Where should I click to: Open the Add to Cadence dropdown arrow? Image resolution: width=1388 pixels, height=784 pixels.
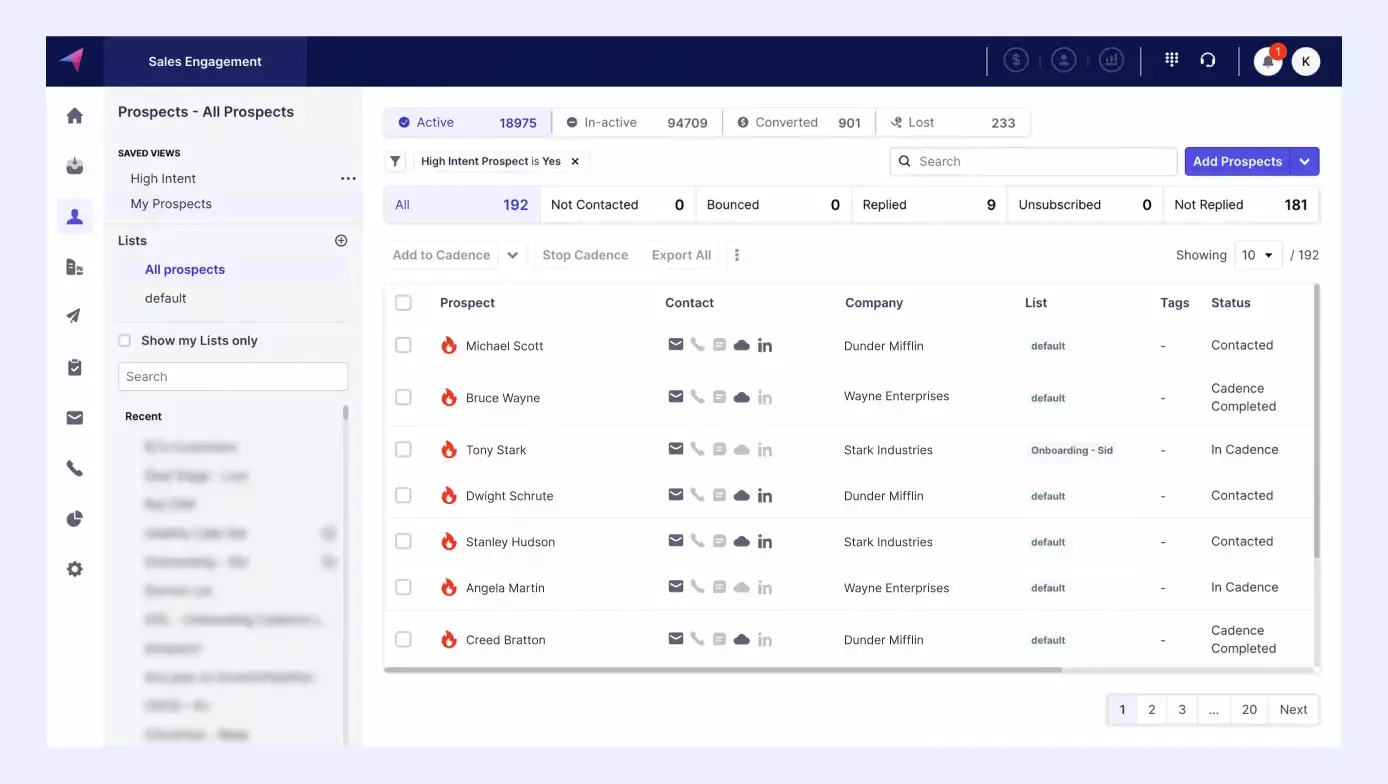(512, 255)
